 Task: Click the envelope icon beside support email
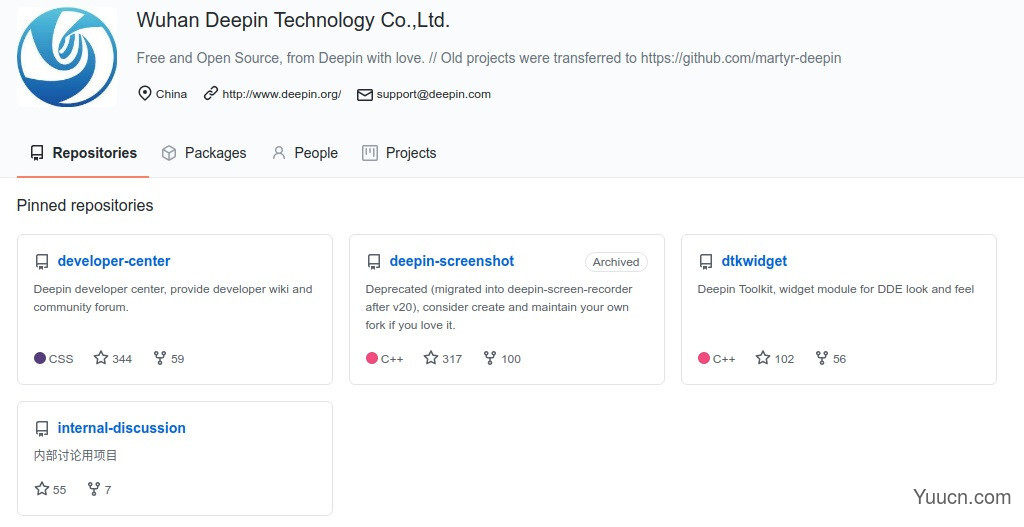coord(364,95)
